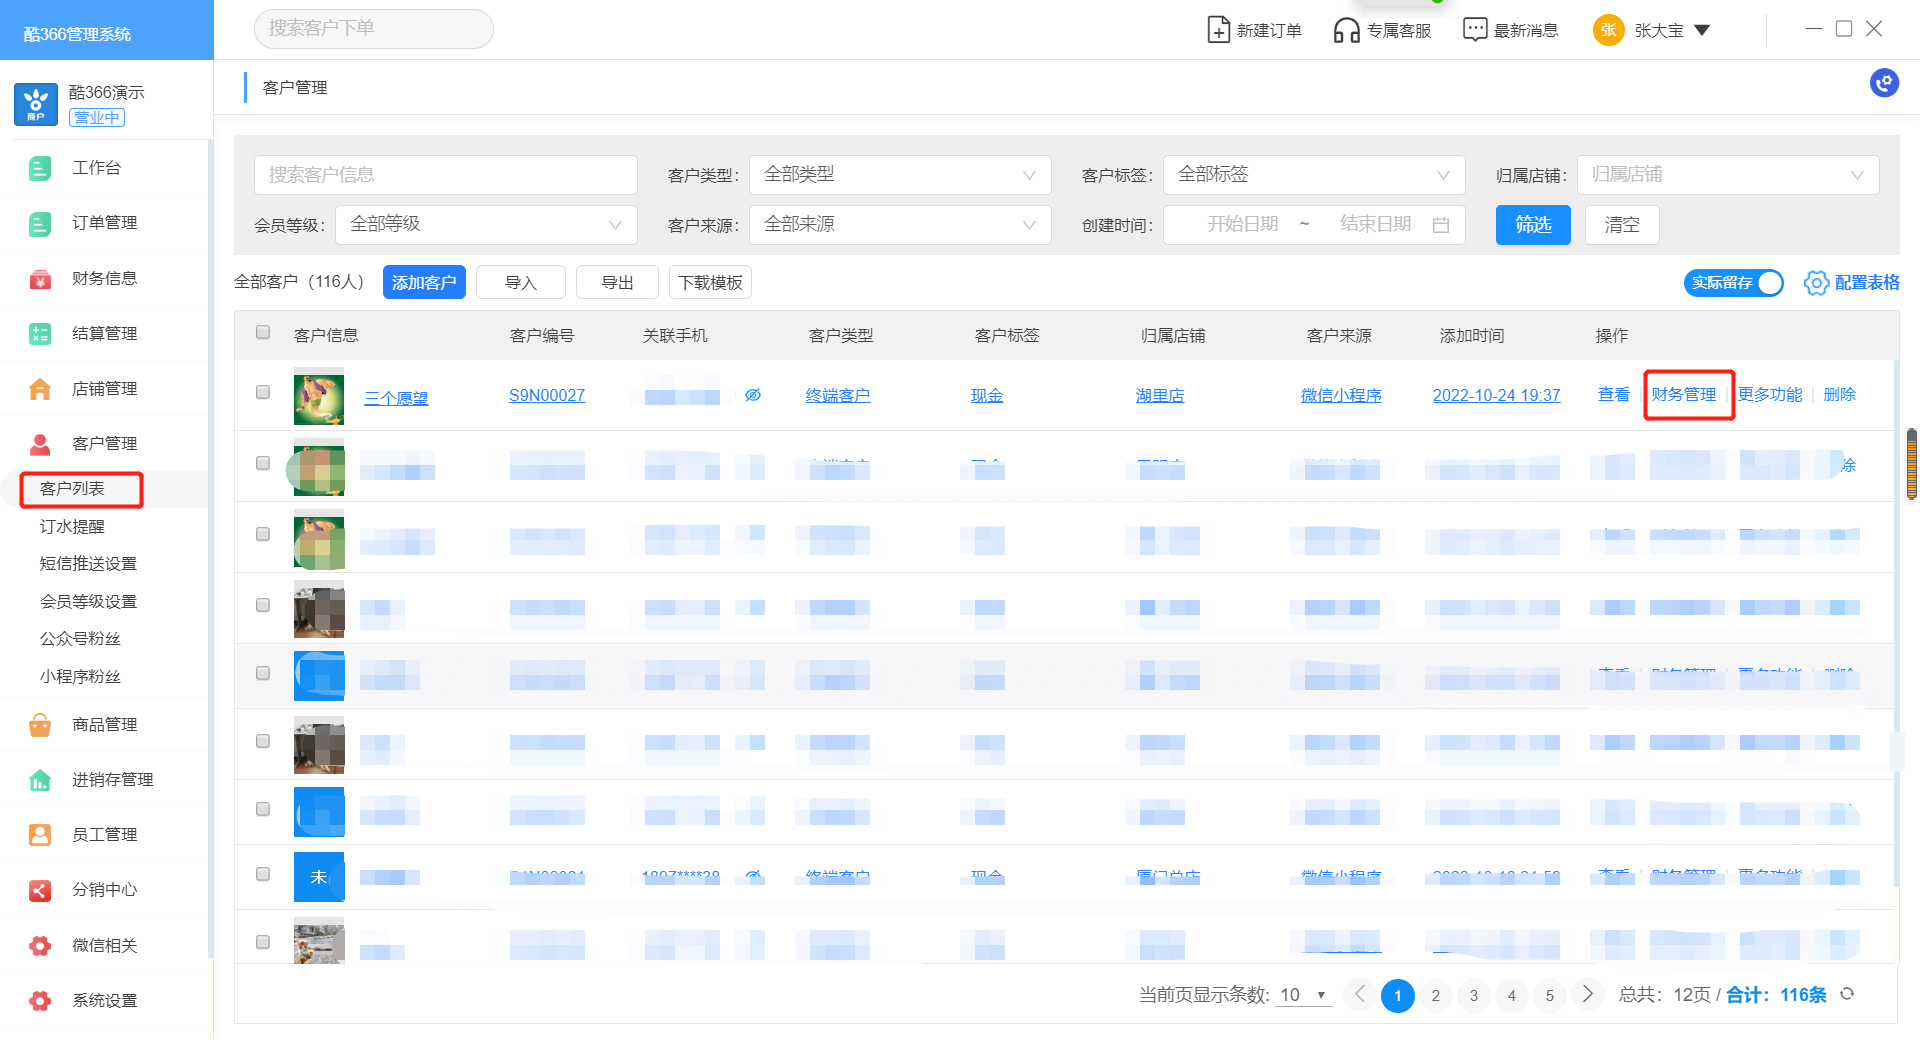Click the 筛选 filter button
The width and height of the screenshot is (1920, 1040).
click(x=1532, y=225)
